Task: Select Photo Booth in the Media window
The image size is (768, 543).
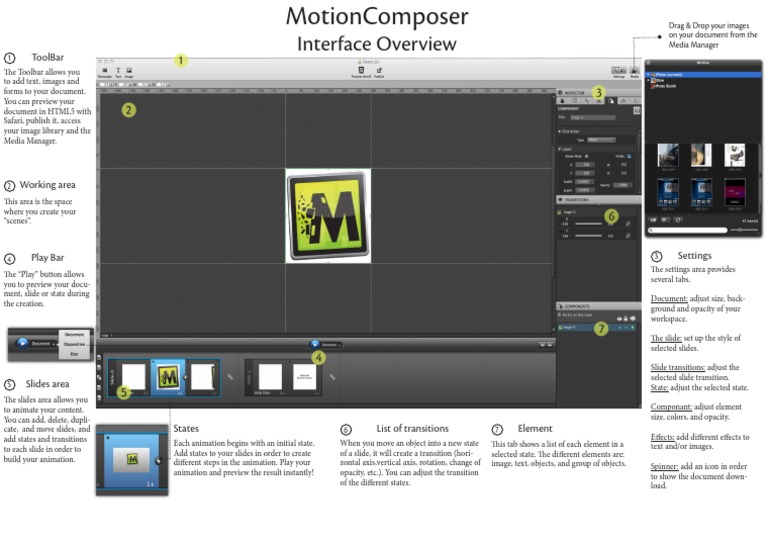Action: (664, 86)
